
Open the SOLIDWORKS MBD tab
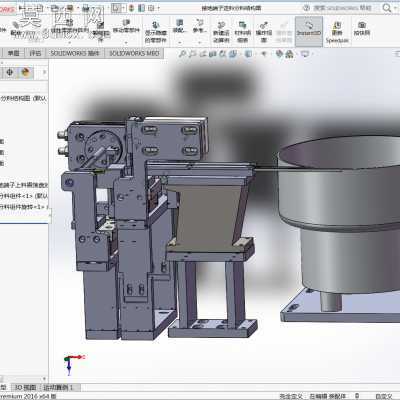(x=134, y=53)
